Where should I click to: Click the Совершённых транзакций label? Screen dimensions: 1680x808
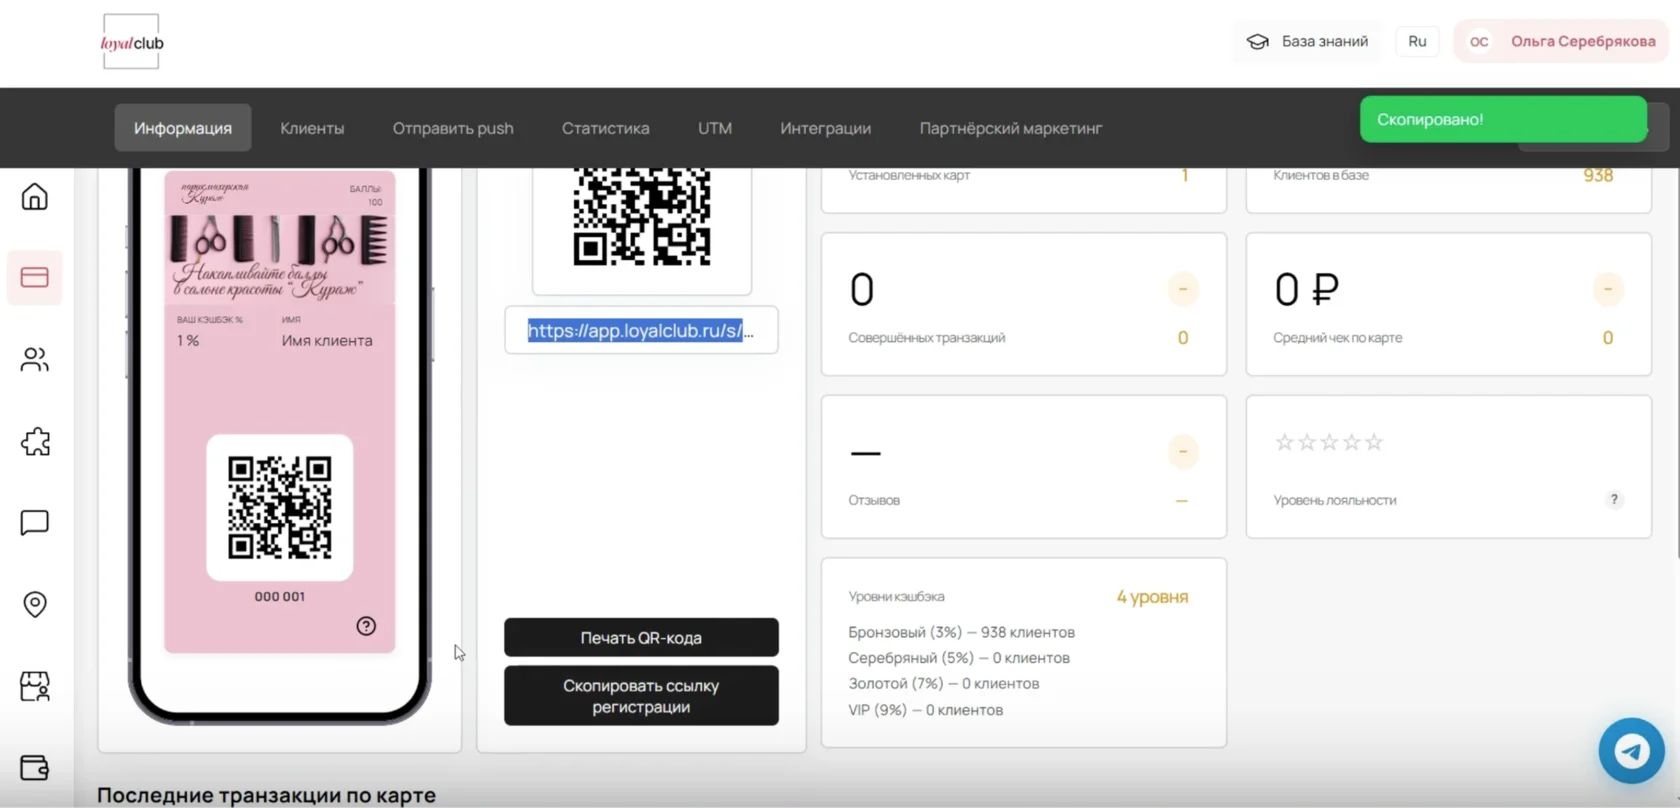[927, 338]
